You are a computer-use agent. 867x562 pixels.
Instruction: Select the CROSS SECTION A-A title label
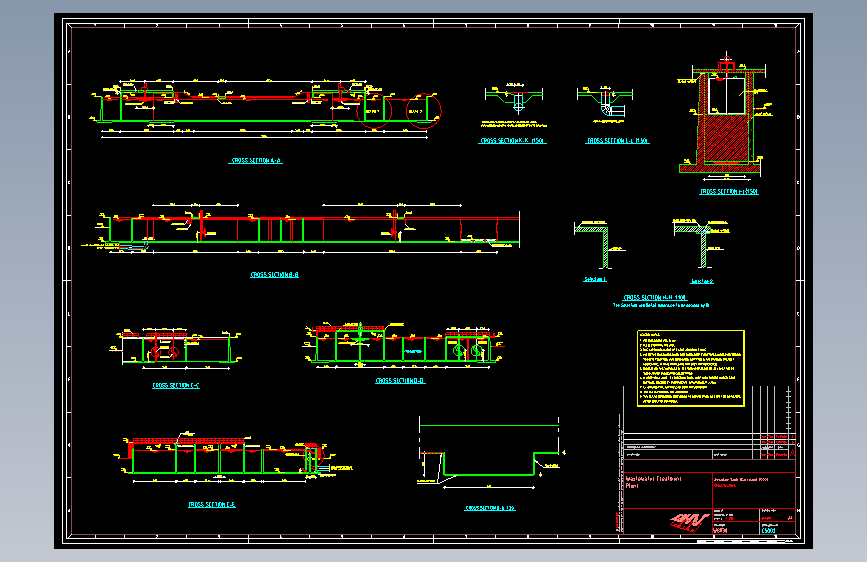click(x=256, y=161)
